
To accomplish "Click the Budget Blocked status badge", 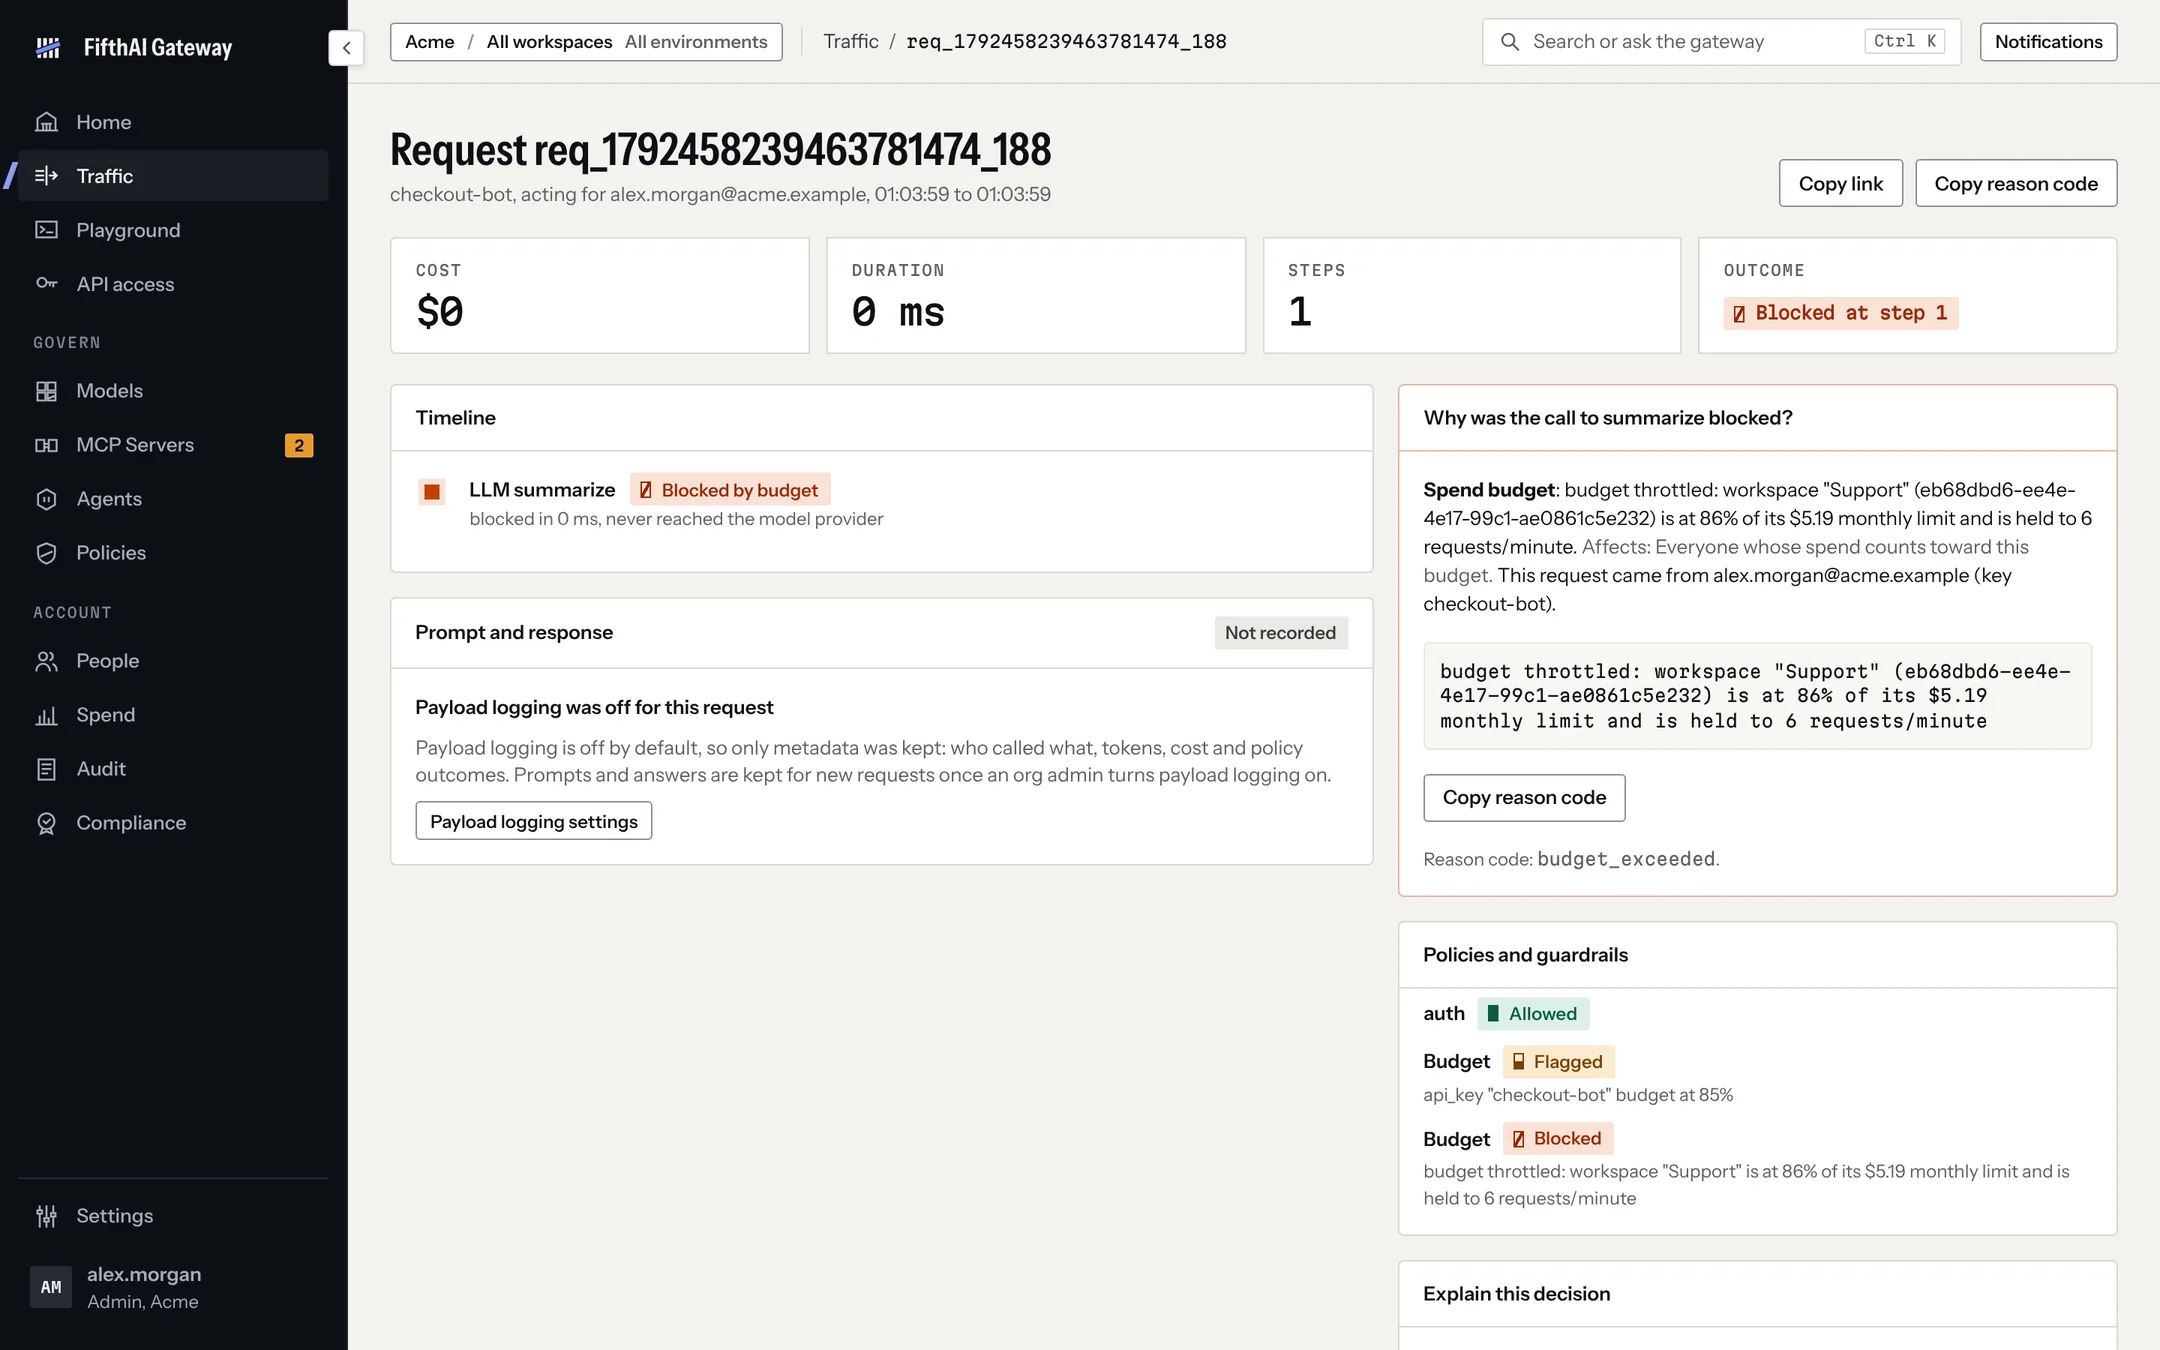I will (x=1558, y=1139).
